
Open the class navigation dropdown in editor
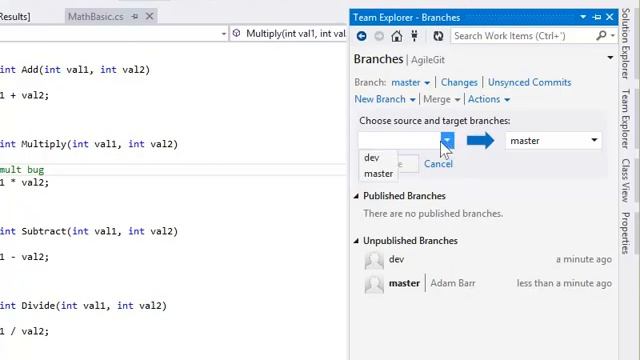tap(224, 34)
